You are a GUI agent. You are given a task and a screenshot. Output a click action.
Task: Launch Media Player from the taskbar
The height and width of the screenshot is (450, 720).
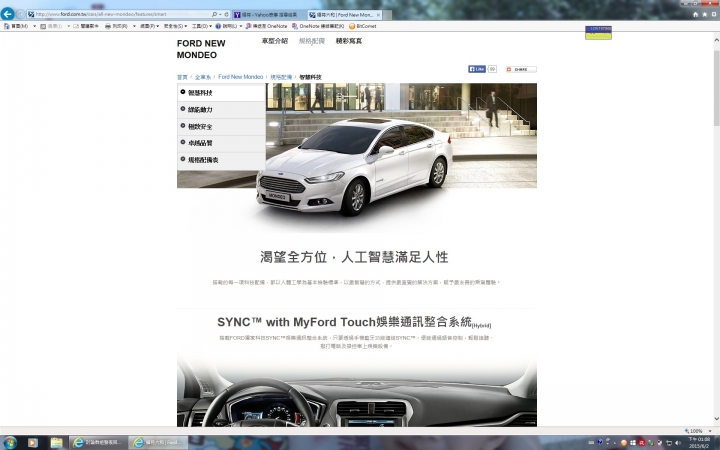[33, 443]
